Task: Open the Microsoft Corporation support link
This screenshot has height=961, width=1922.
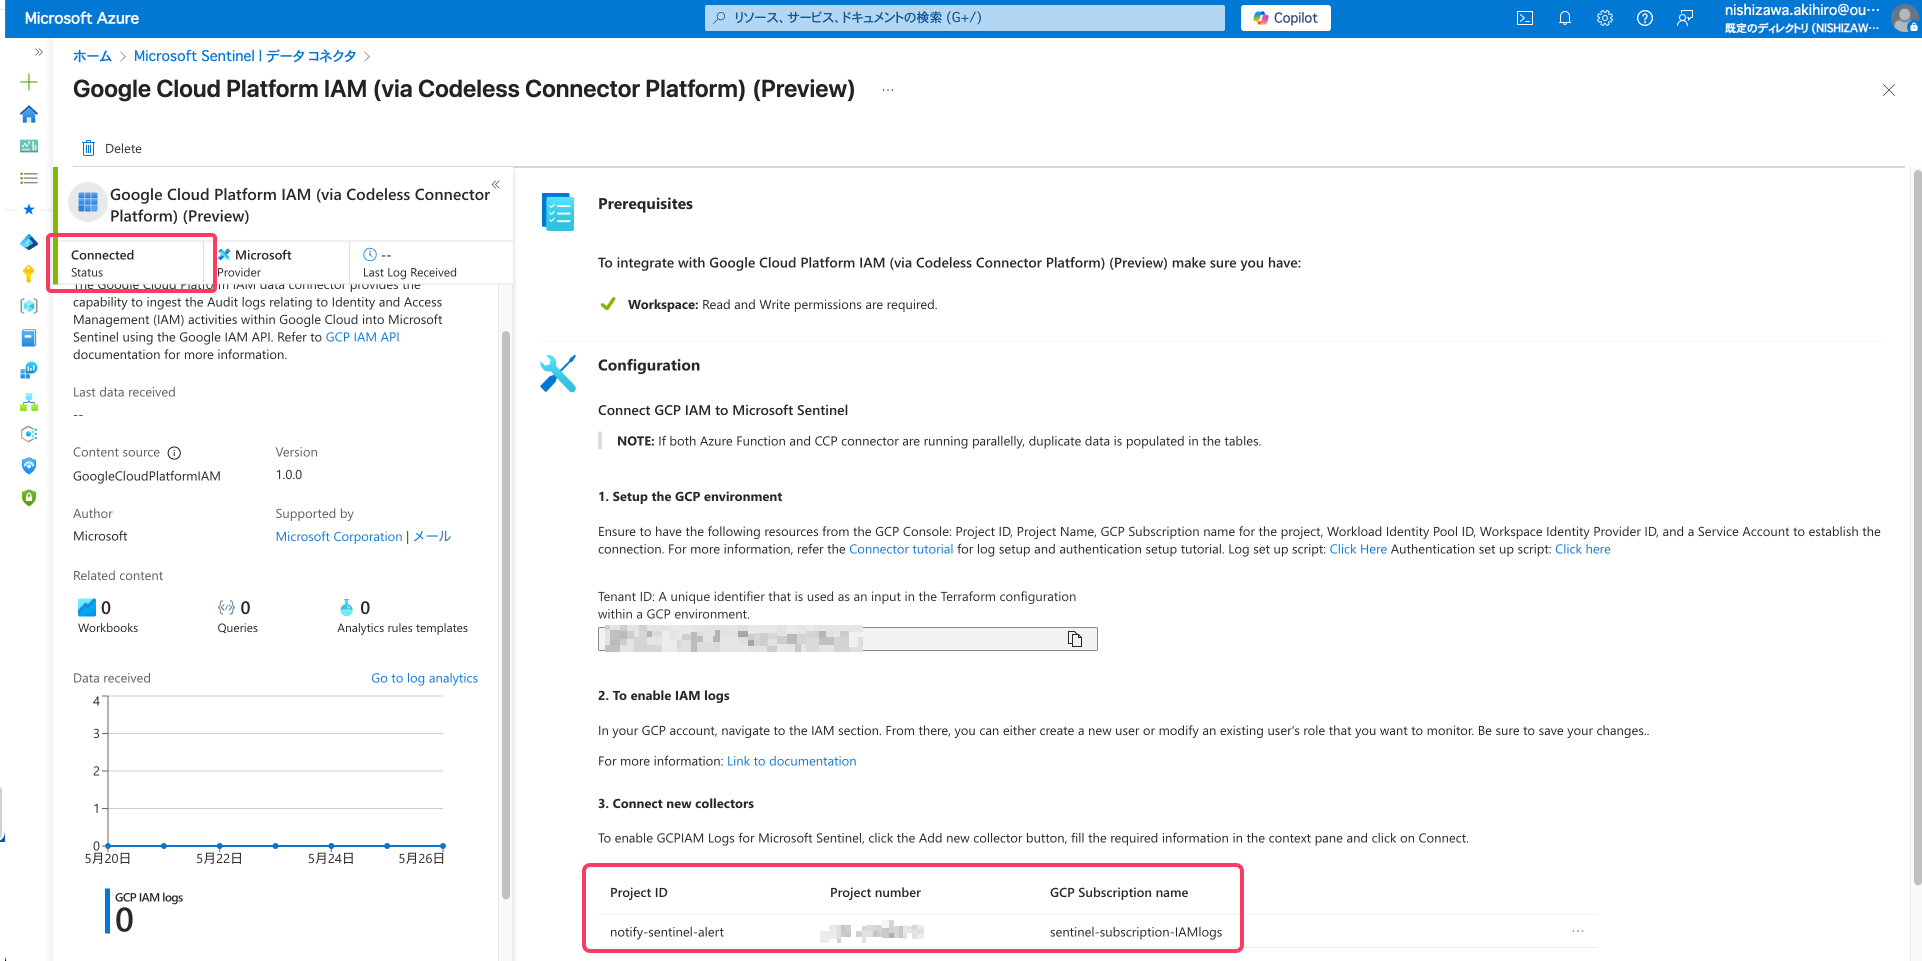Action: 339,537
